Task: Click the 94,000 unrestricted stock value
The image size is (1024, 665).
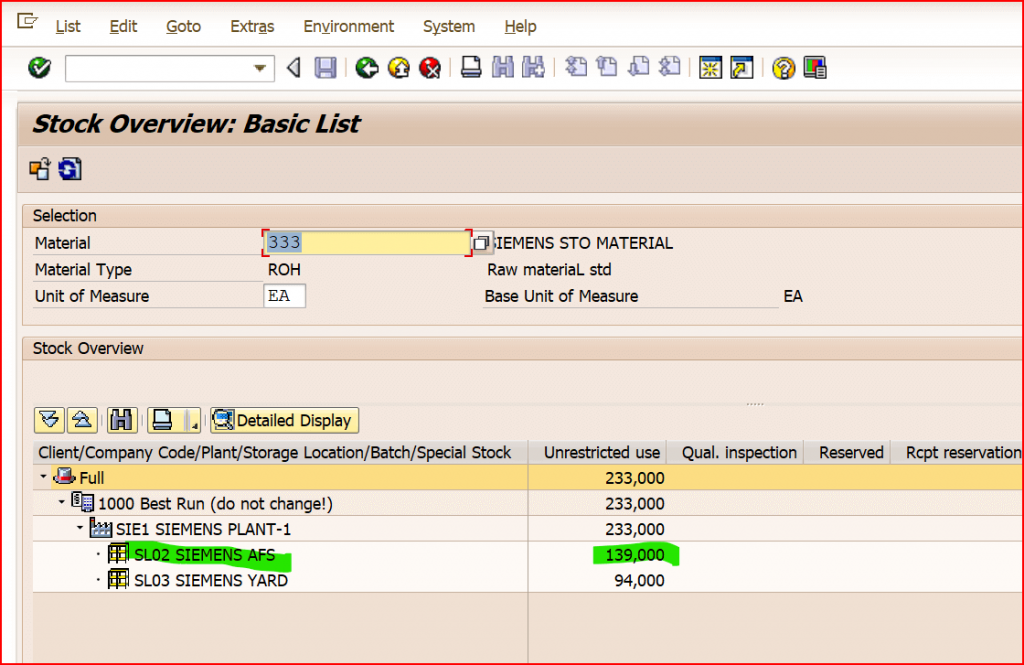Action: [639, 580]
